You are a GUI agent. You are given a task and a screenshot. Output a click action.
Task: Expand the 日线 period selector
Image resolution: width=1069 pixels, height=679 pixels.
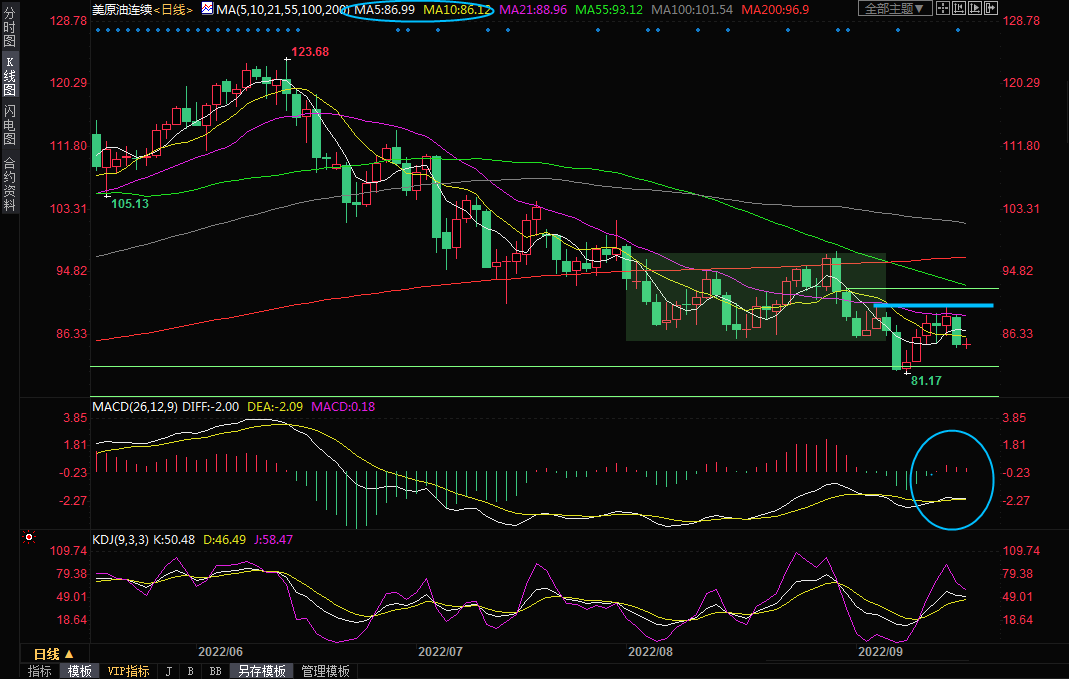54,652
